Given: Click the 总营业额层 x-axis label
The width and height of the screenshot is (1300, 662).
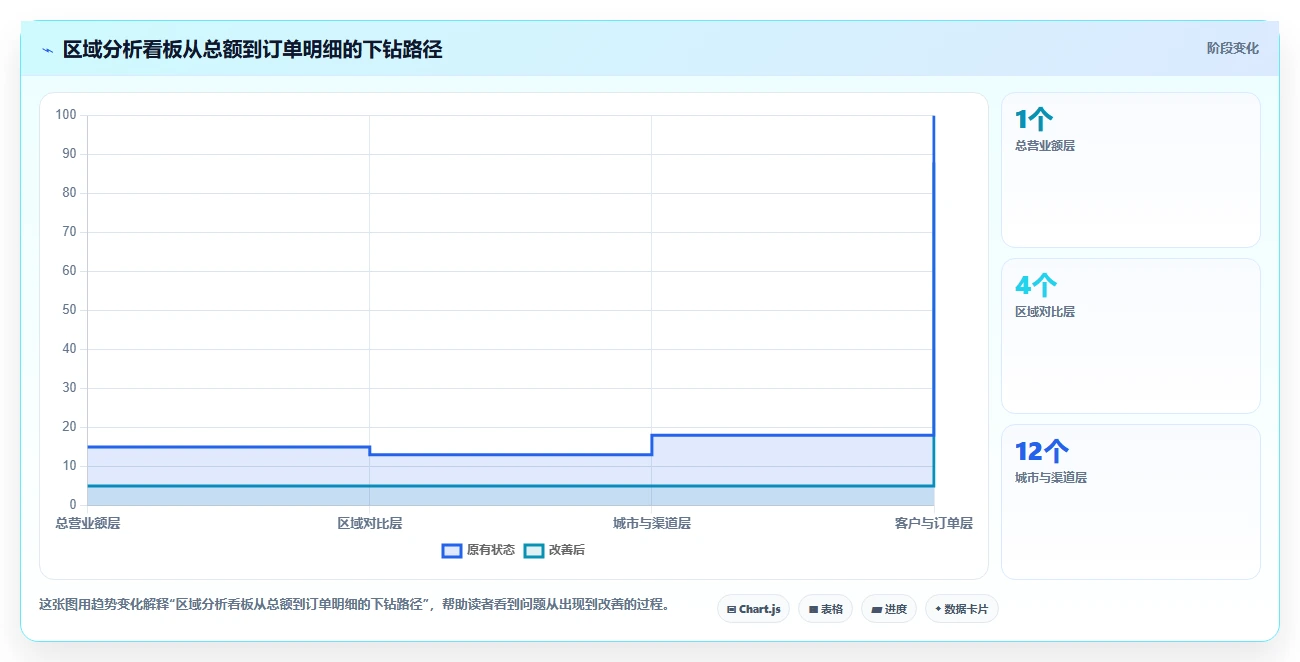Looking at the screenshot, I should tap(88, 523).
